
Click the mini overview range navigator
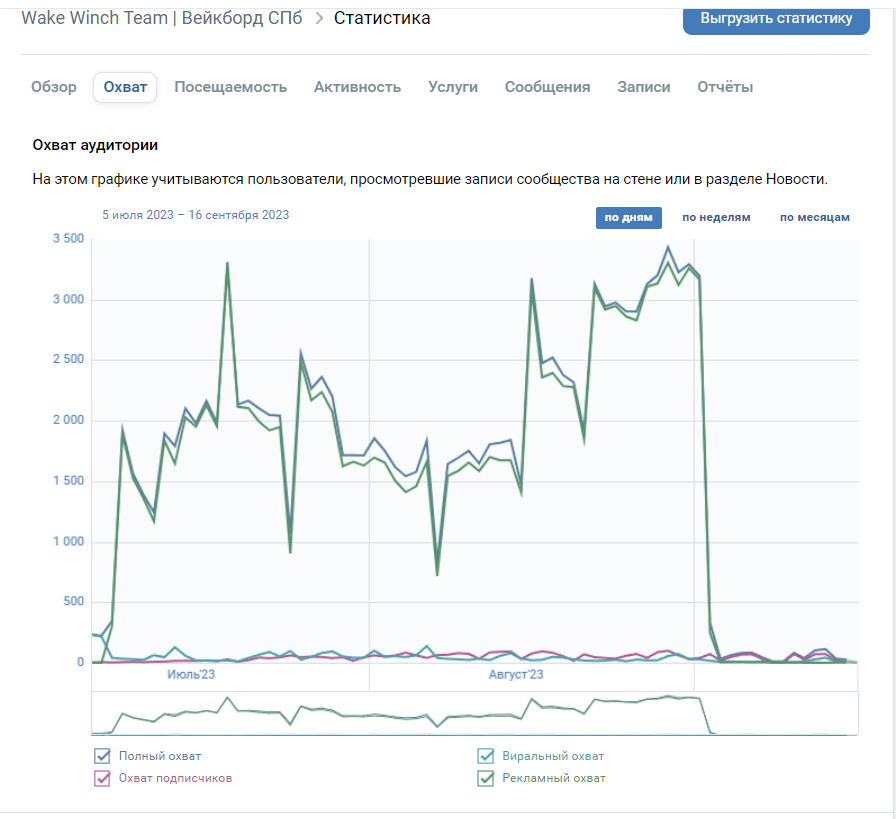pyautogui.click(x=475, y=713)
